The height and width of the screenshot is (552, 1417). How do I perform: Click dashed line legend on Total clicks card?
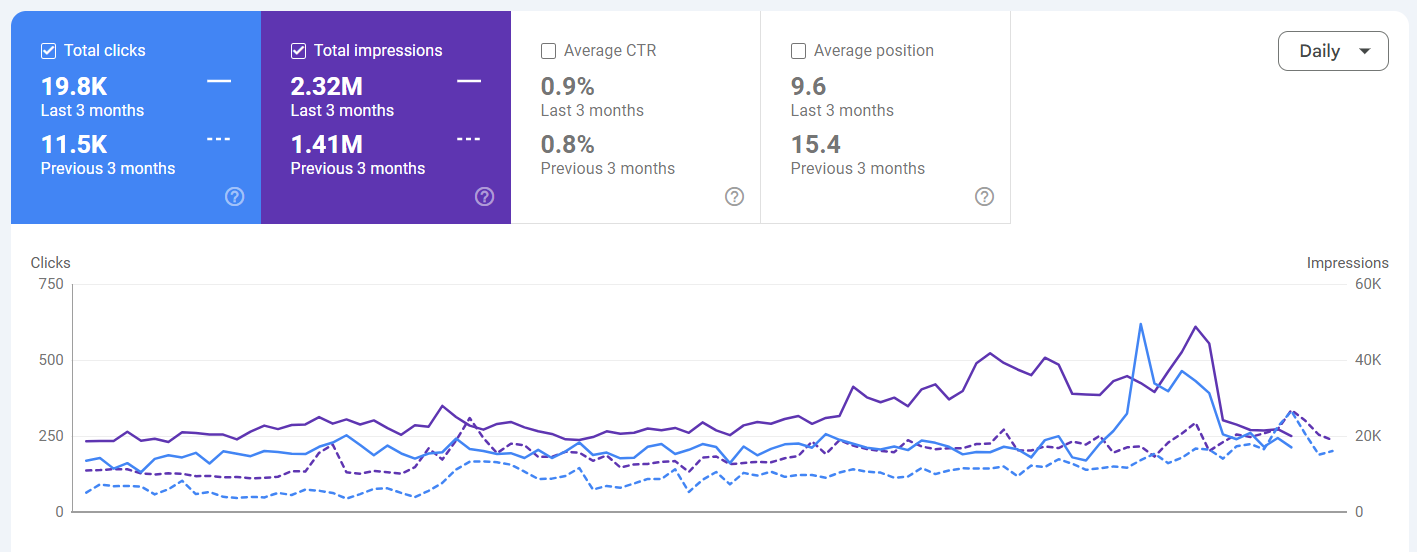[219, 139]
